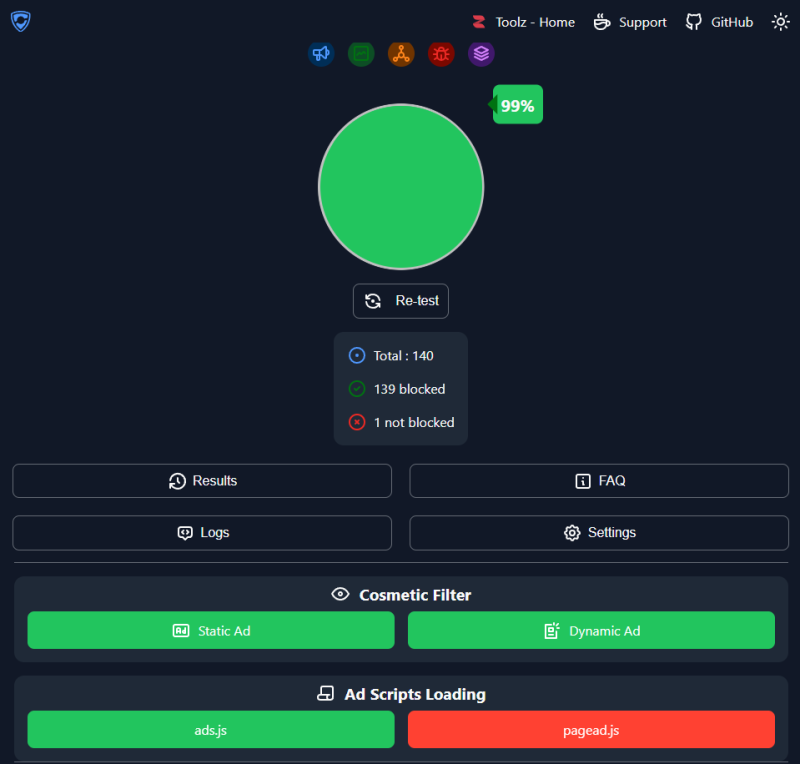
Task: Select the purple layers category icon
Action: pos(481,54)
